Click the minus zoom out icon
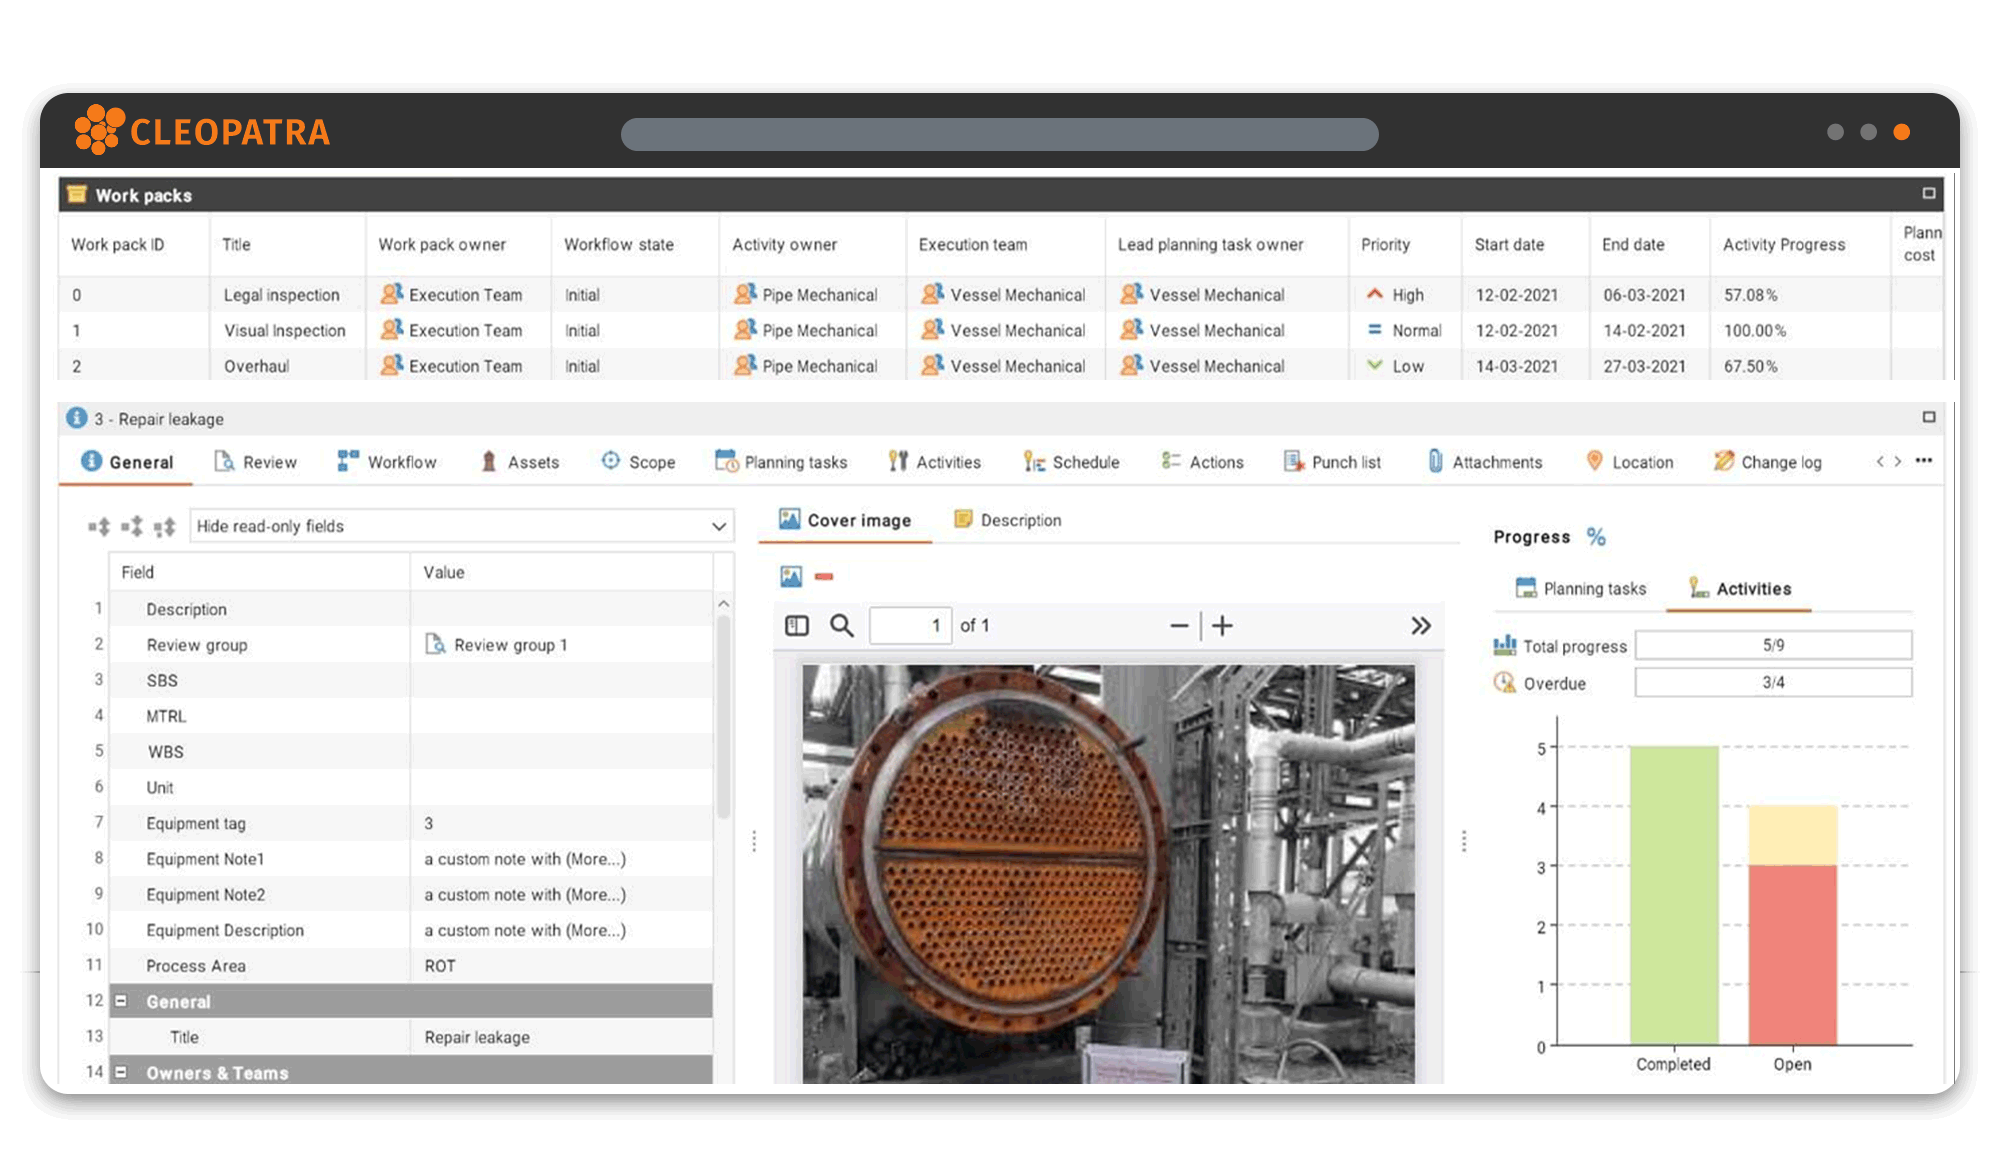 pyautogui.click(x=1179, y=626)
